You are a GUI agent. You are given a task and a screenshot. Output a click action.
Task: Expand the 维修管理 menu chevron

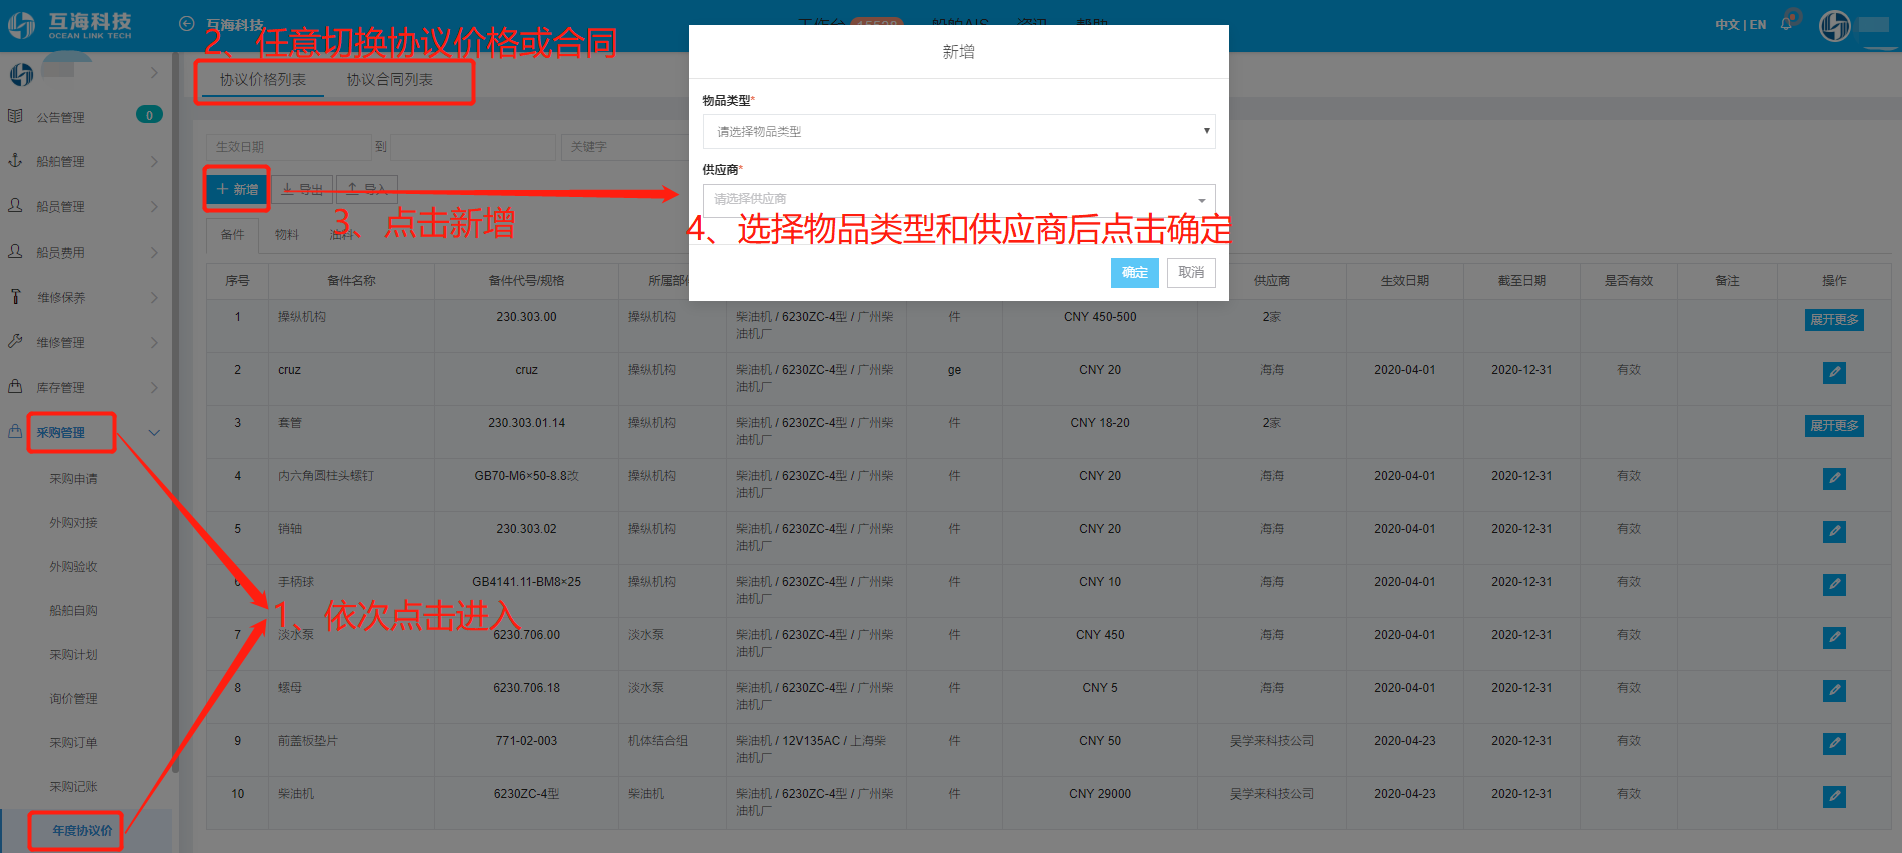pos(154,342)
